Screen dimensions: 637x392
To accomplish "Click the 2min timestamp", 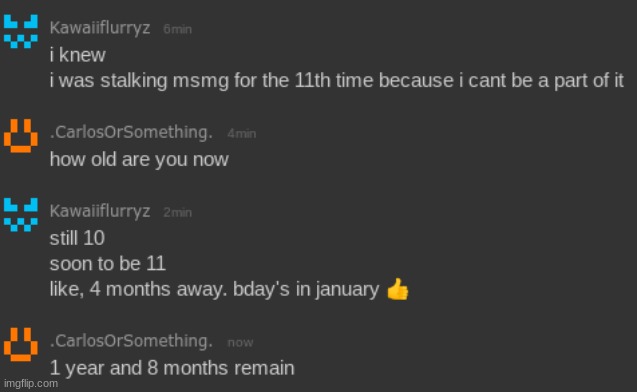I will (177, 212).
